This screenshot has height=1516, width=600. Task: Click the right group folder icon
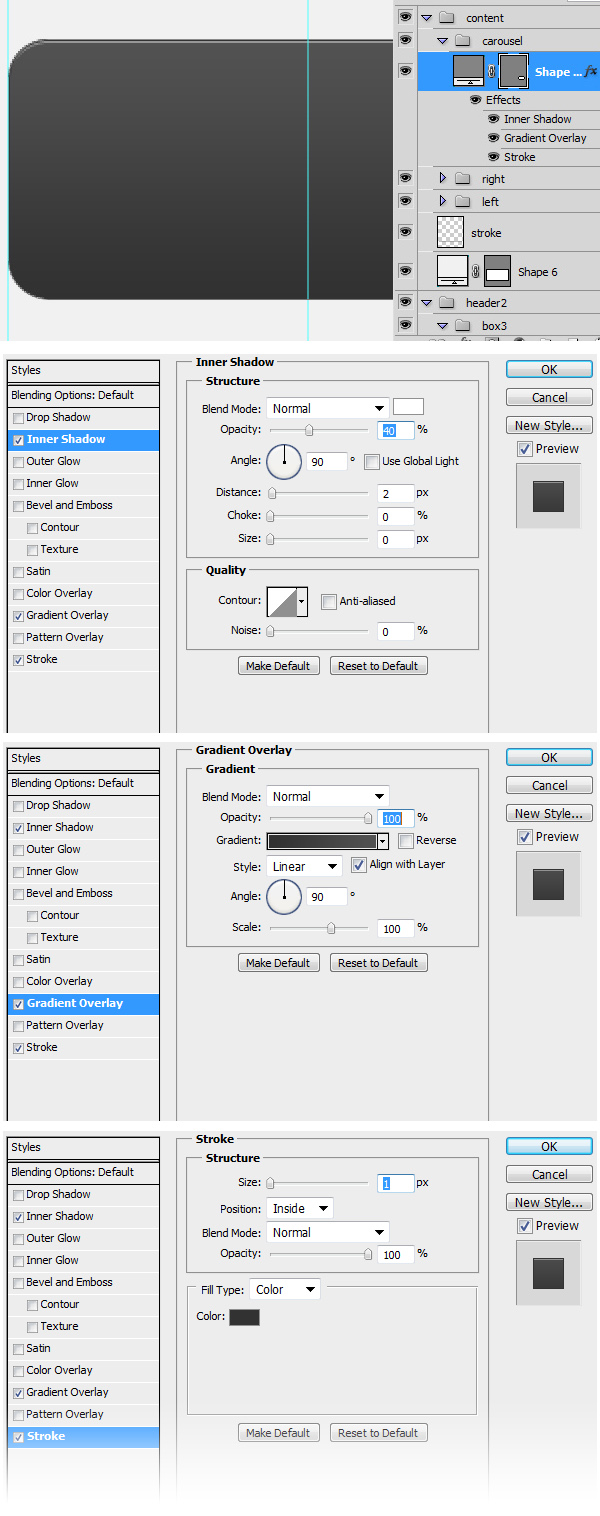tap(462, 179)
